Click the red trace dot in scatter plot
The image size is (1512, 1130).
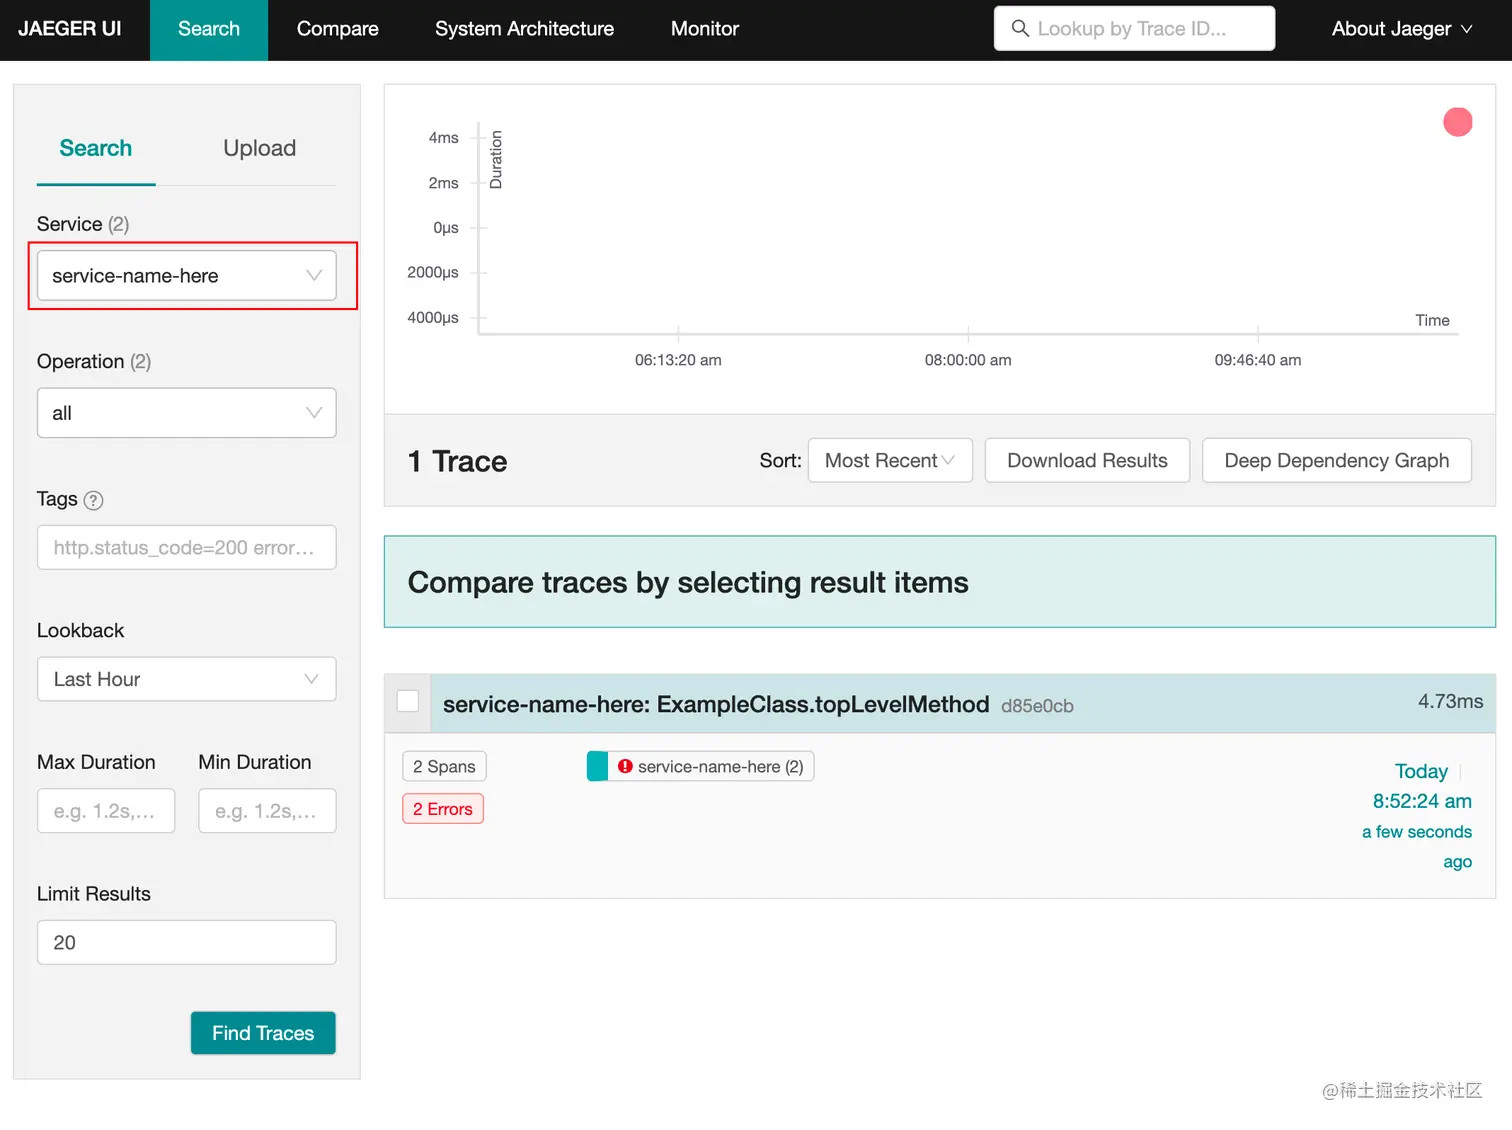coord(1458,122)
